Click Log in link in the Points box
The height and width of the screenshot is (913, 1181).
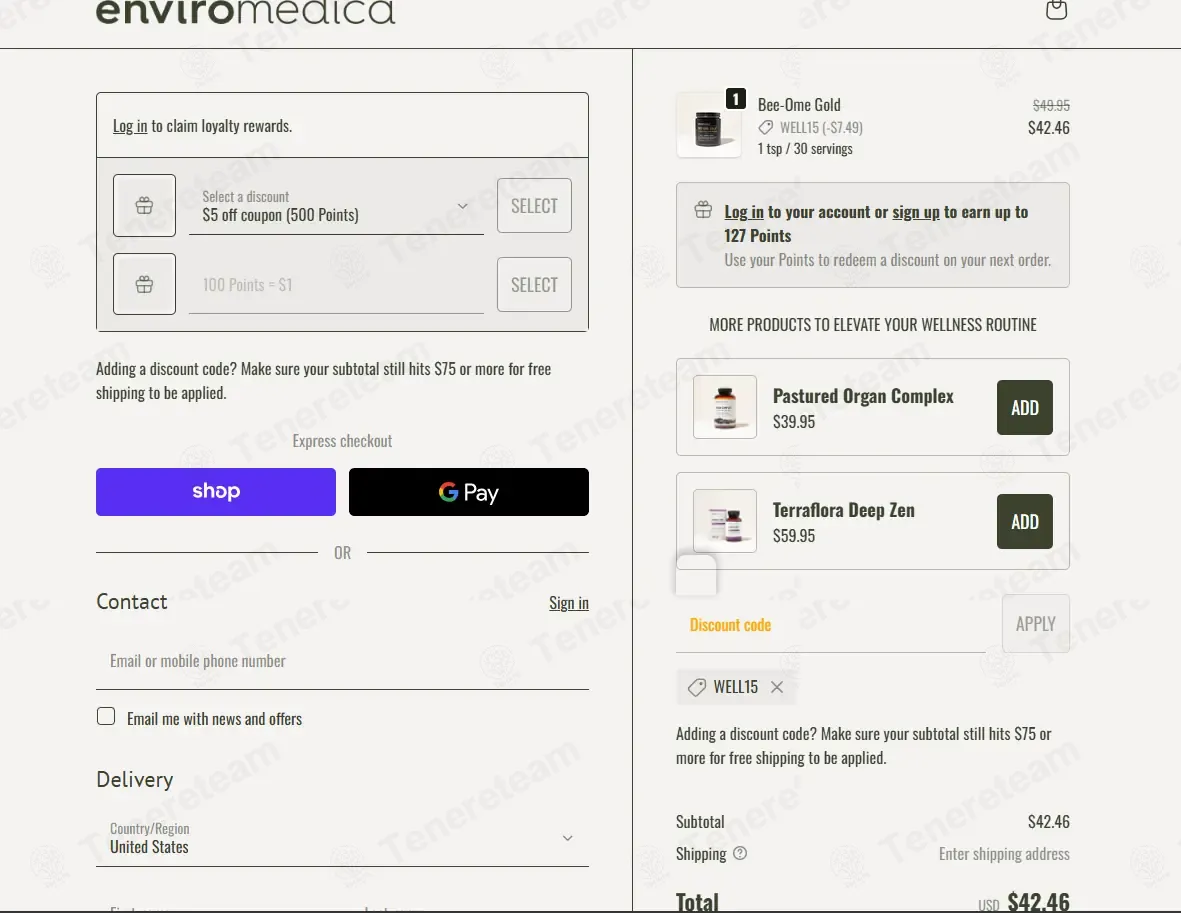tap(743, 212)
